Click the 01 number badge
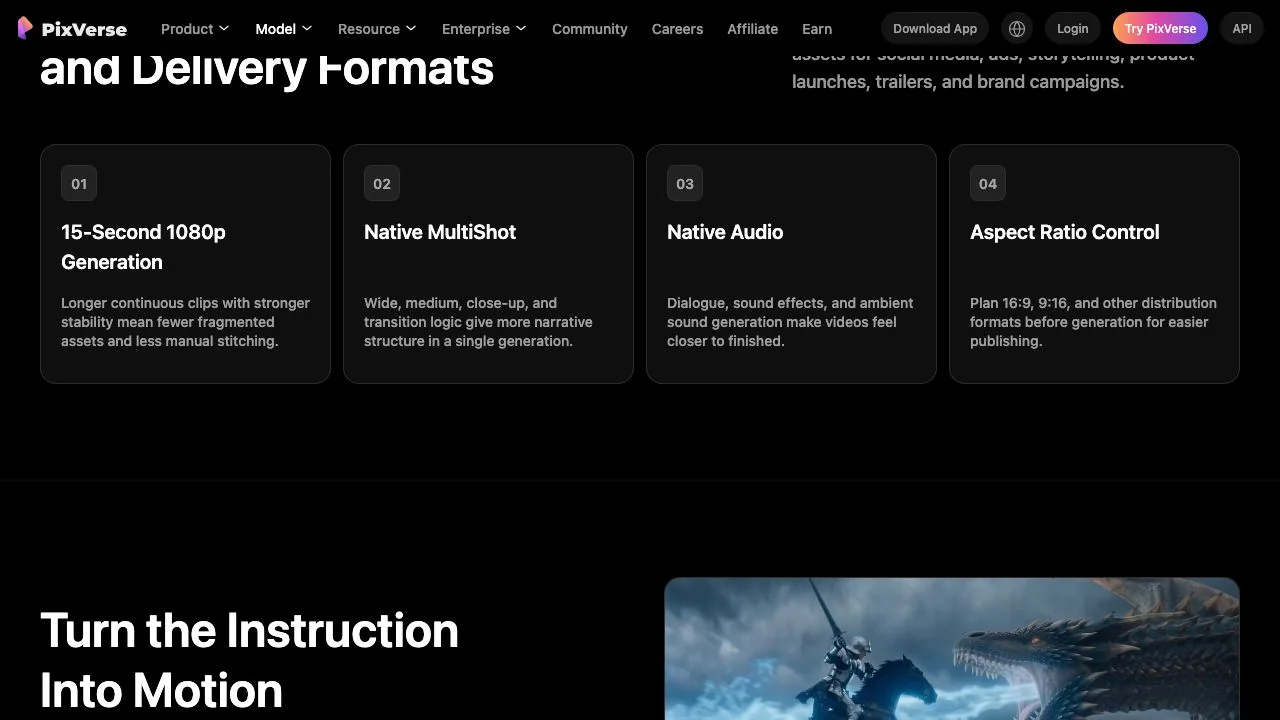1280x720 pixels. pyautogui.click(x=79, y=184)
